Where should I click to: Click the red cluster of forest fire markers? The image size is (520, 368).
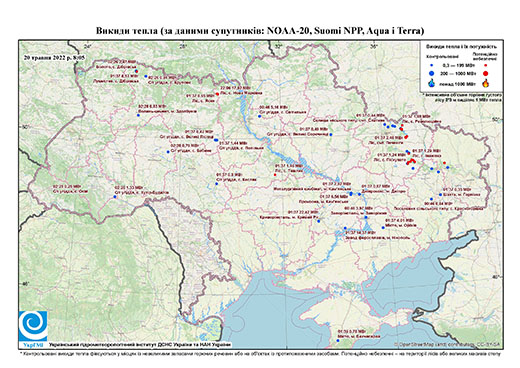(411, 161)
